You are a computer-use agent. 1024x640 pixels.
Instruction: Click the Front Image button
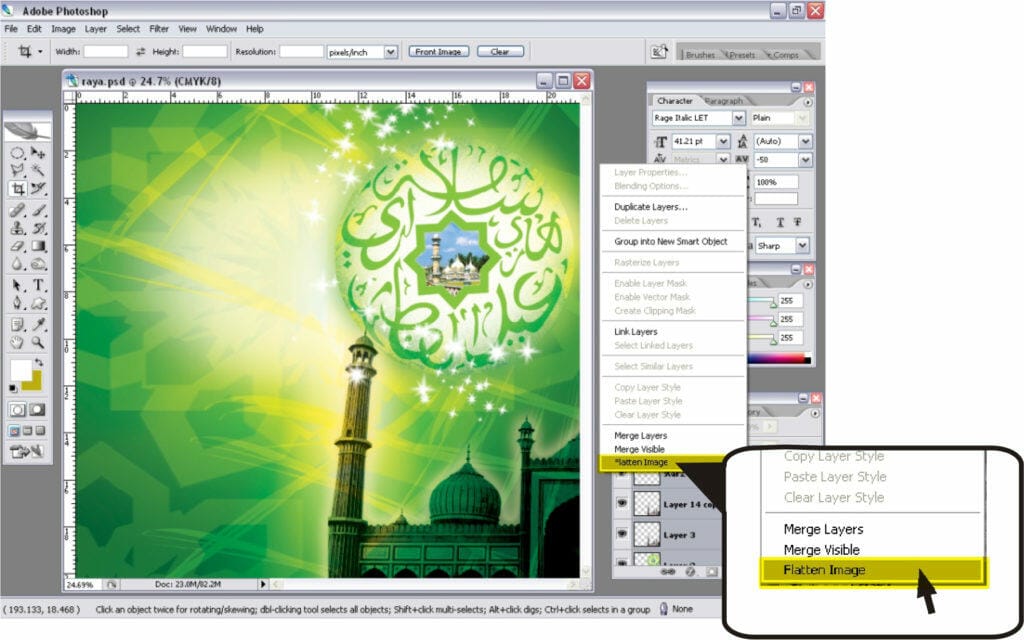pyautogui.click(x=438, y=52)
